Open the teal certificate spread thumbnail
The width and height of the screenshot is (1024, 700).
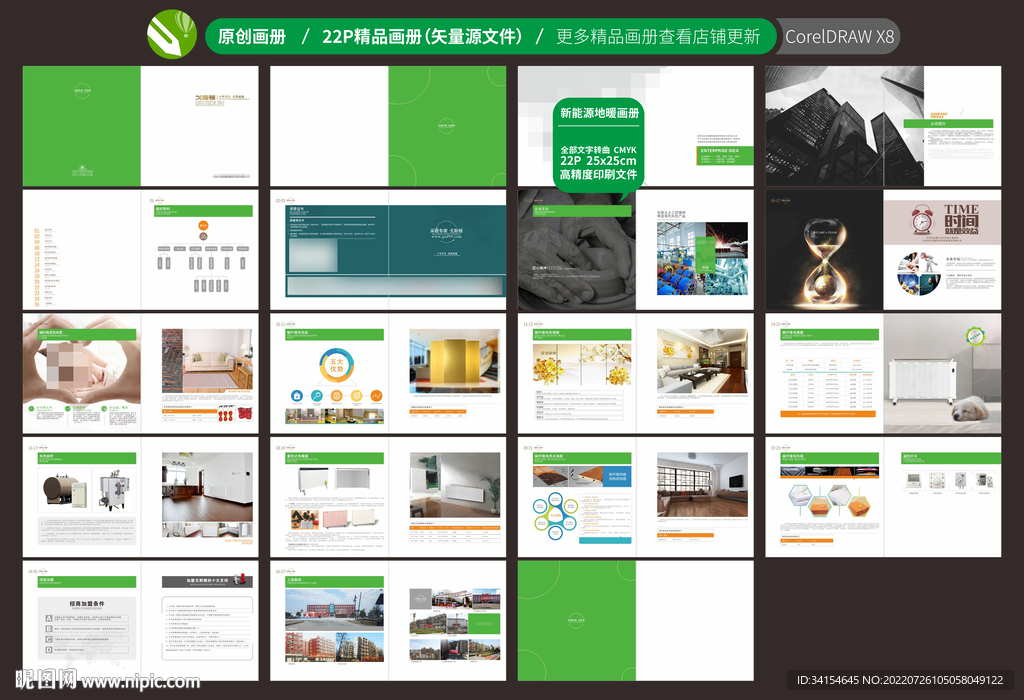[388, 249]
